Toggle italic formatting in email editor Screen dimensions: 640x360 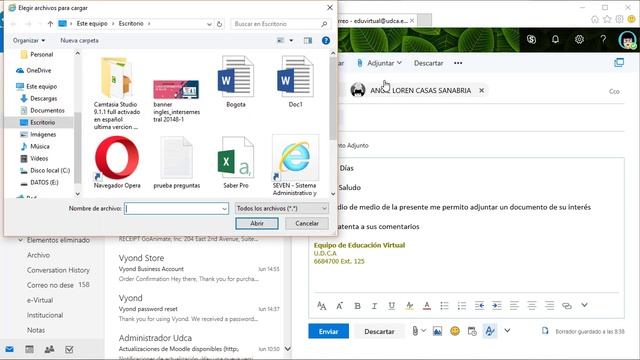coord(374,306)
